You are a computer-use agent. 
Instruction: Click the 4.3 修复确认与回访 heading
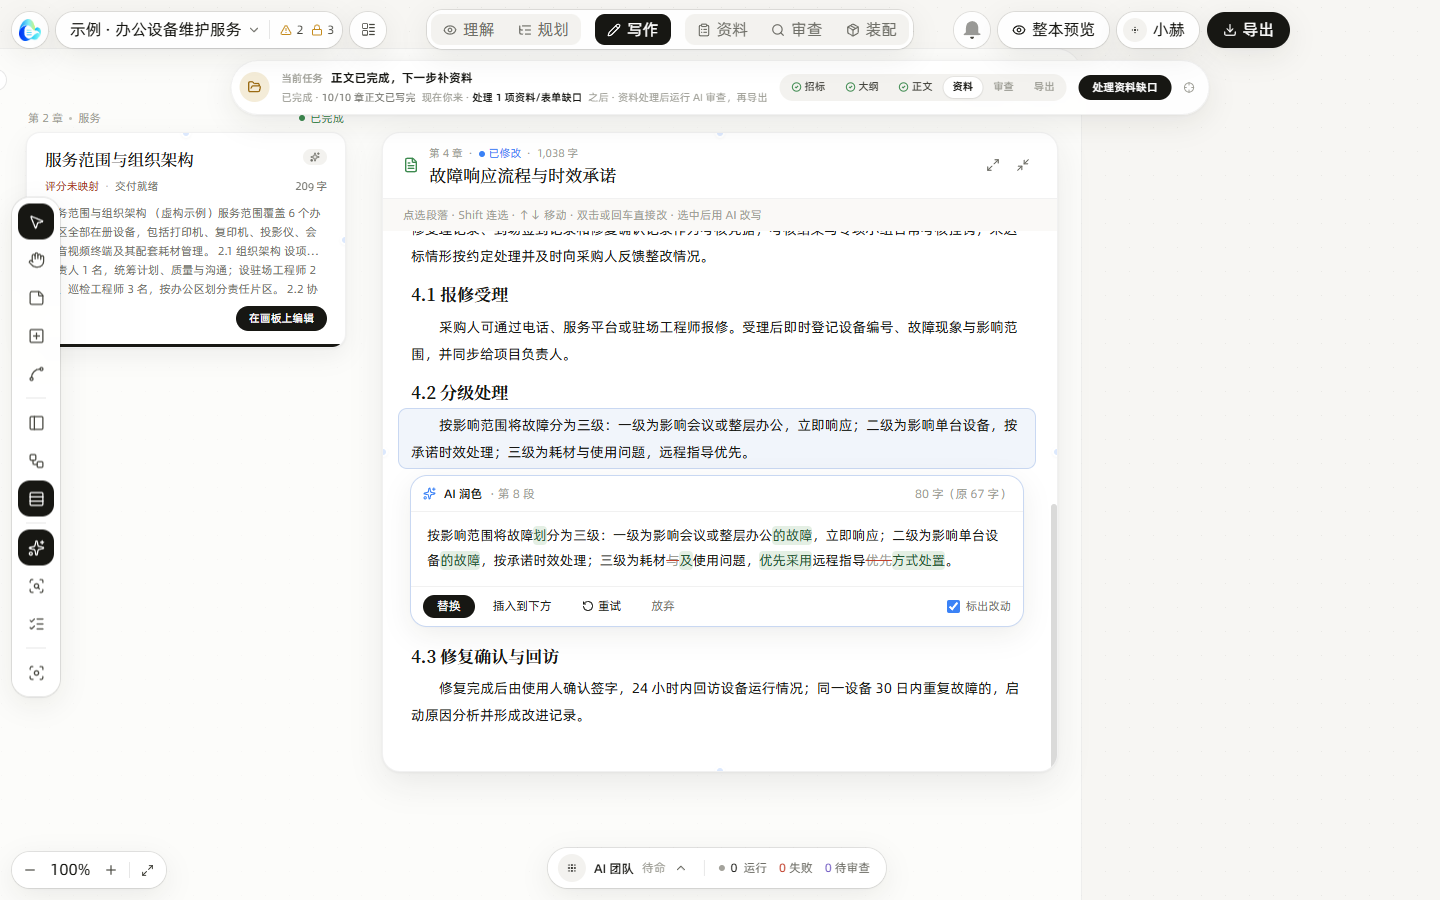tap(485, 657)
